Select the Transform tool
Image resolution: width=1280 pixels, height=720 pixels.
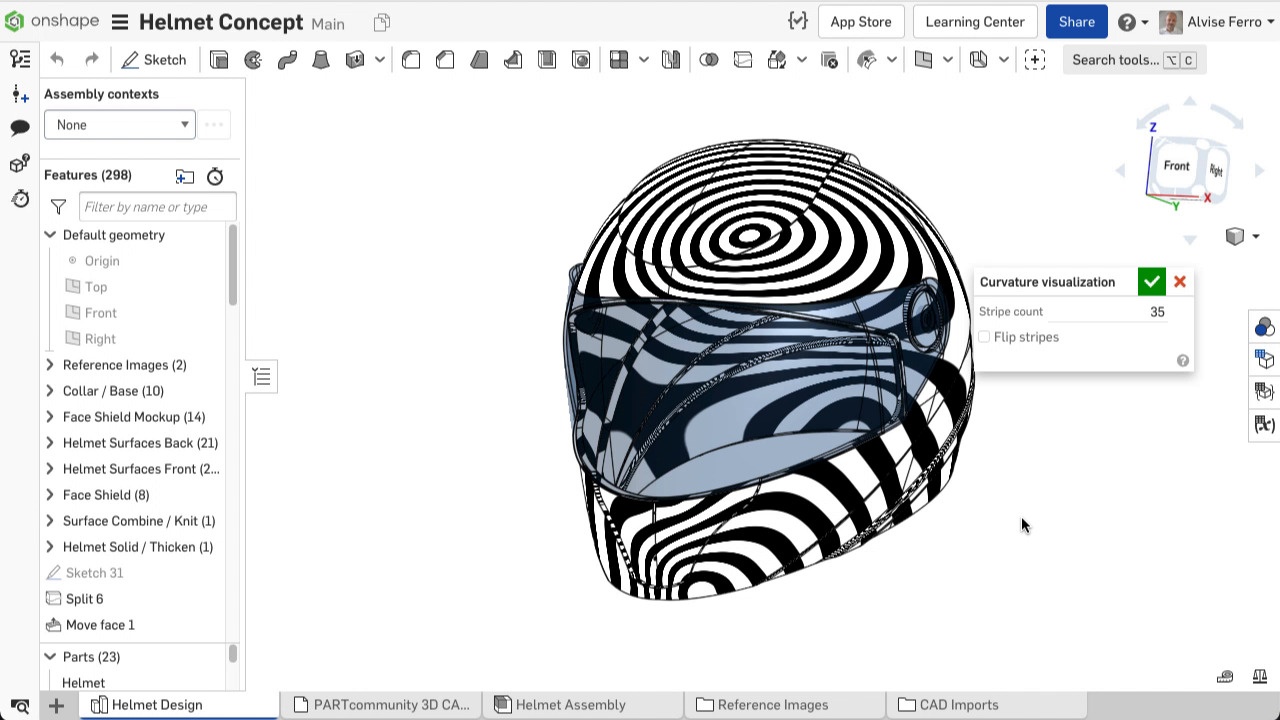tap(777, 60)
